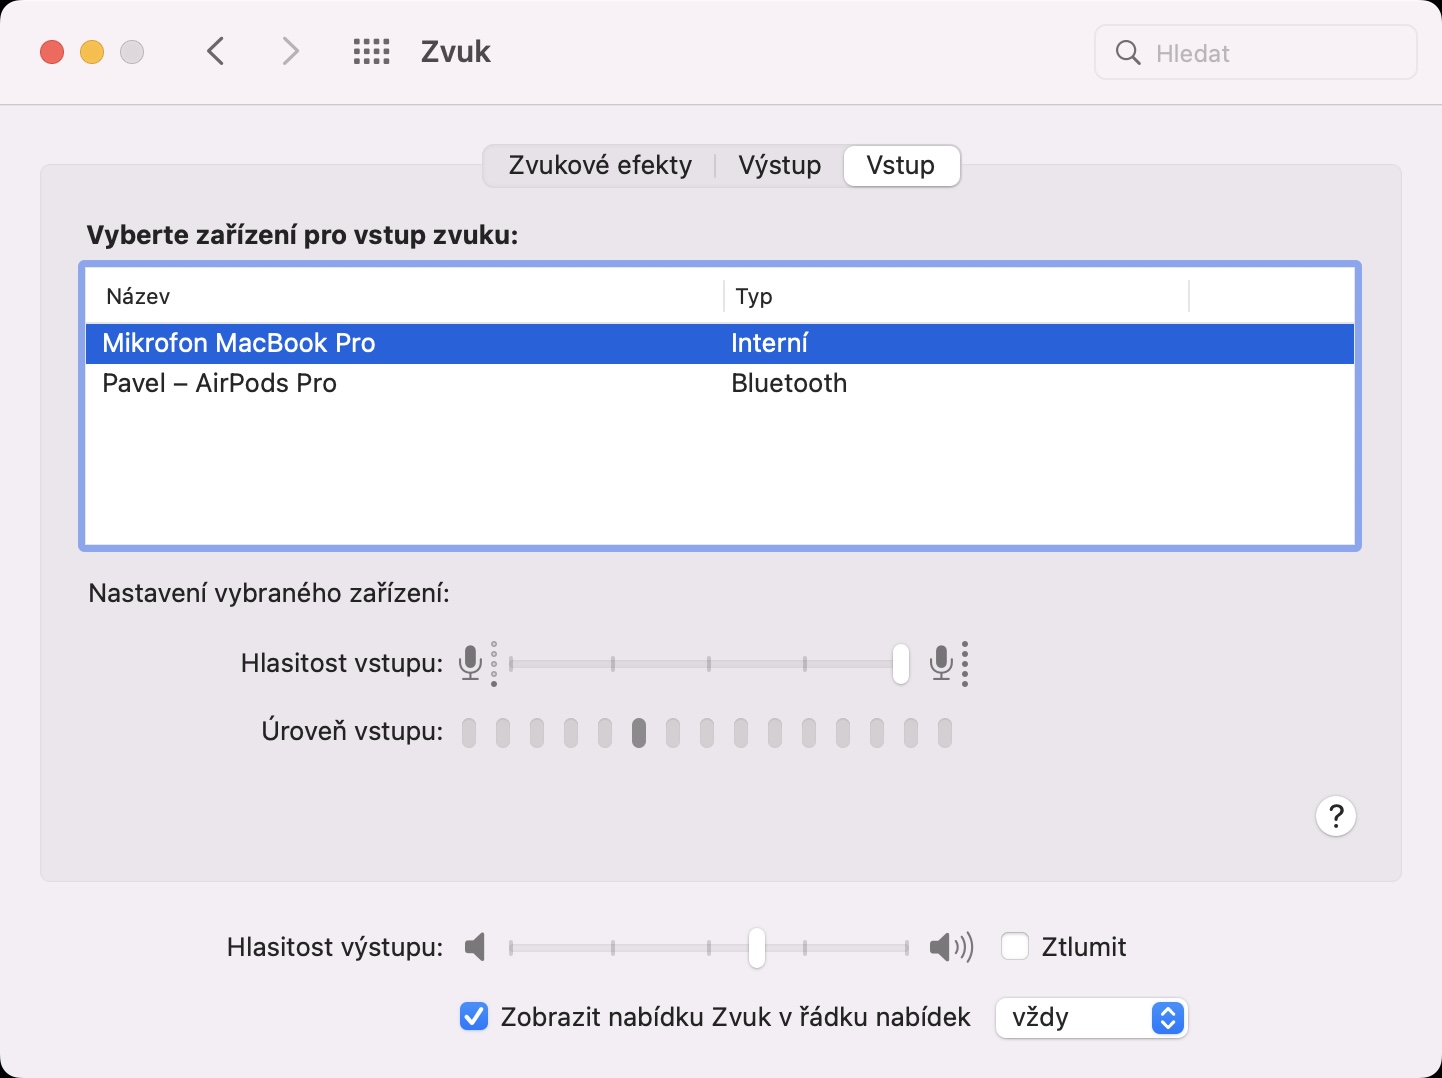Click the Hlasitost vstupu slider handle
Viewport: 1442px width, 1078px height.
901,663
